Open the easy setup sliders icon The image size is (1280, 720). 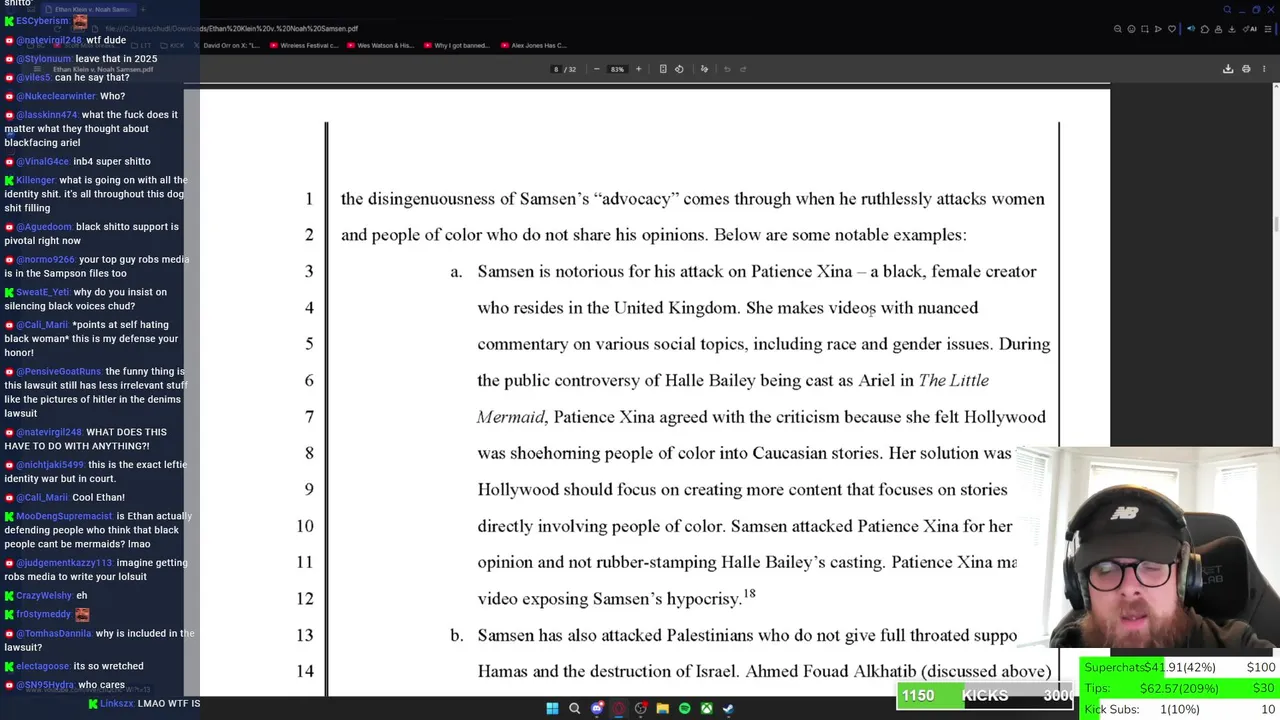(1268, 29)
